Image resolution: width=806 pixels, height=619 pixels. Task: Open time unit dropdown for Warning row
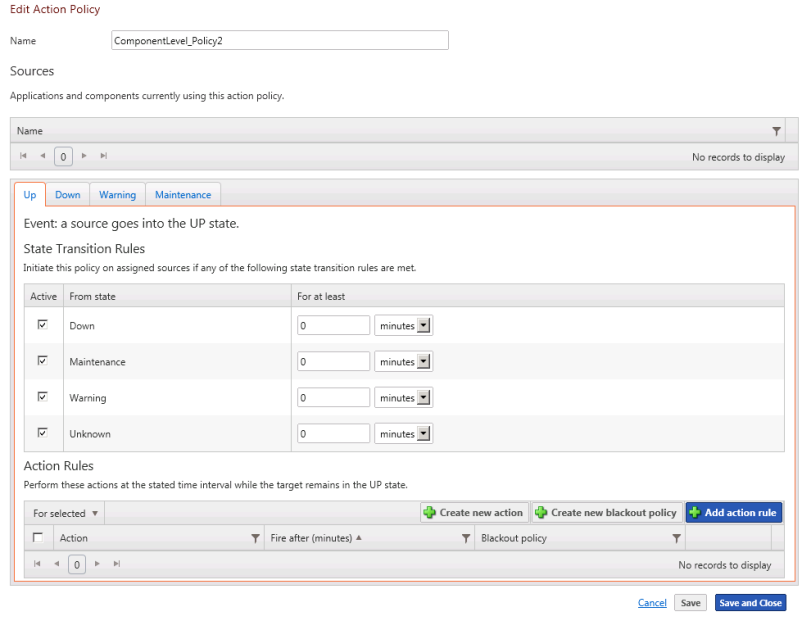click(x=404, y=397)
